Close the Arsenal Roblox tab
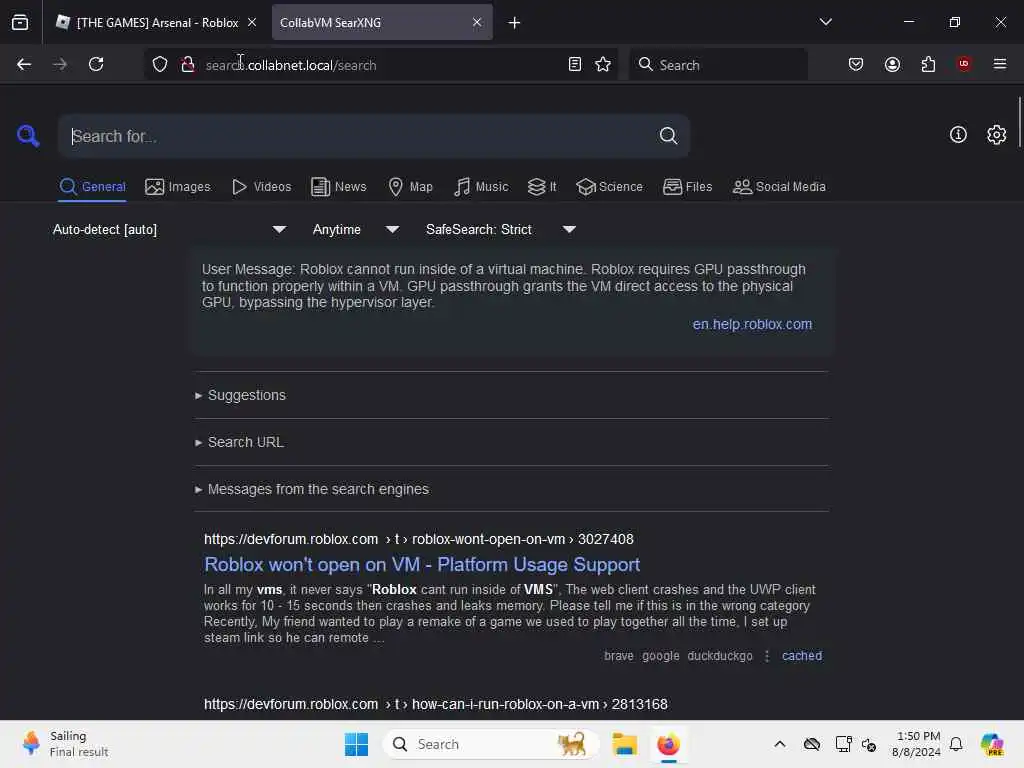Viewport: 1024px width, 768px height. point(252,22)
